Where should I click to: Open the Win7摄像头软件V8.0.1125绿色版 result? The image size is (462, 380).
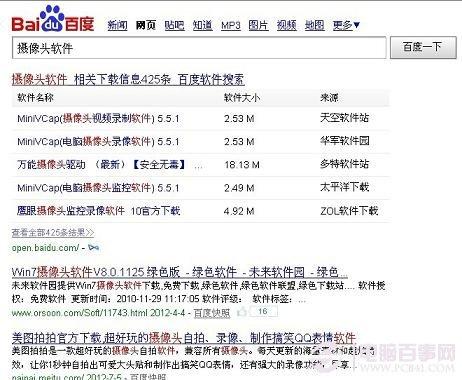point(180,272)
